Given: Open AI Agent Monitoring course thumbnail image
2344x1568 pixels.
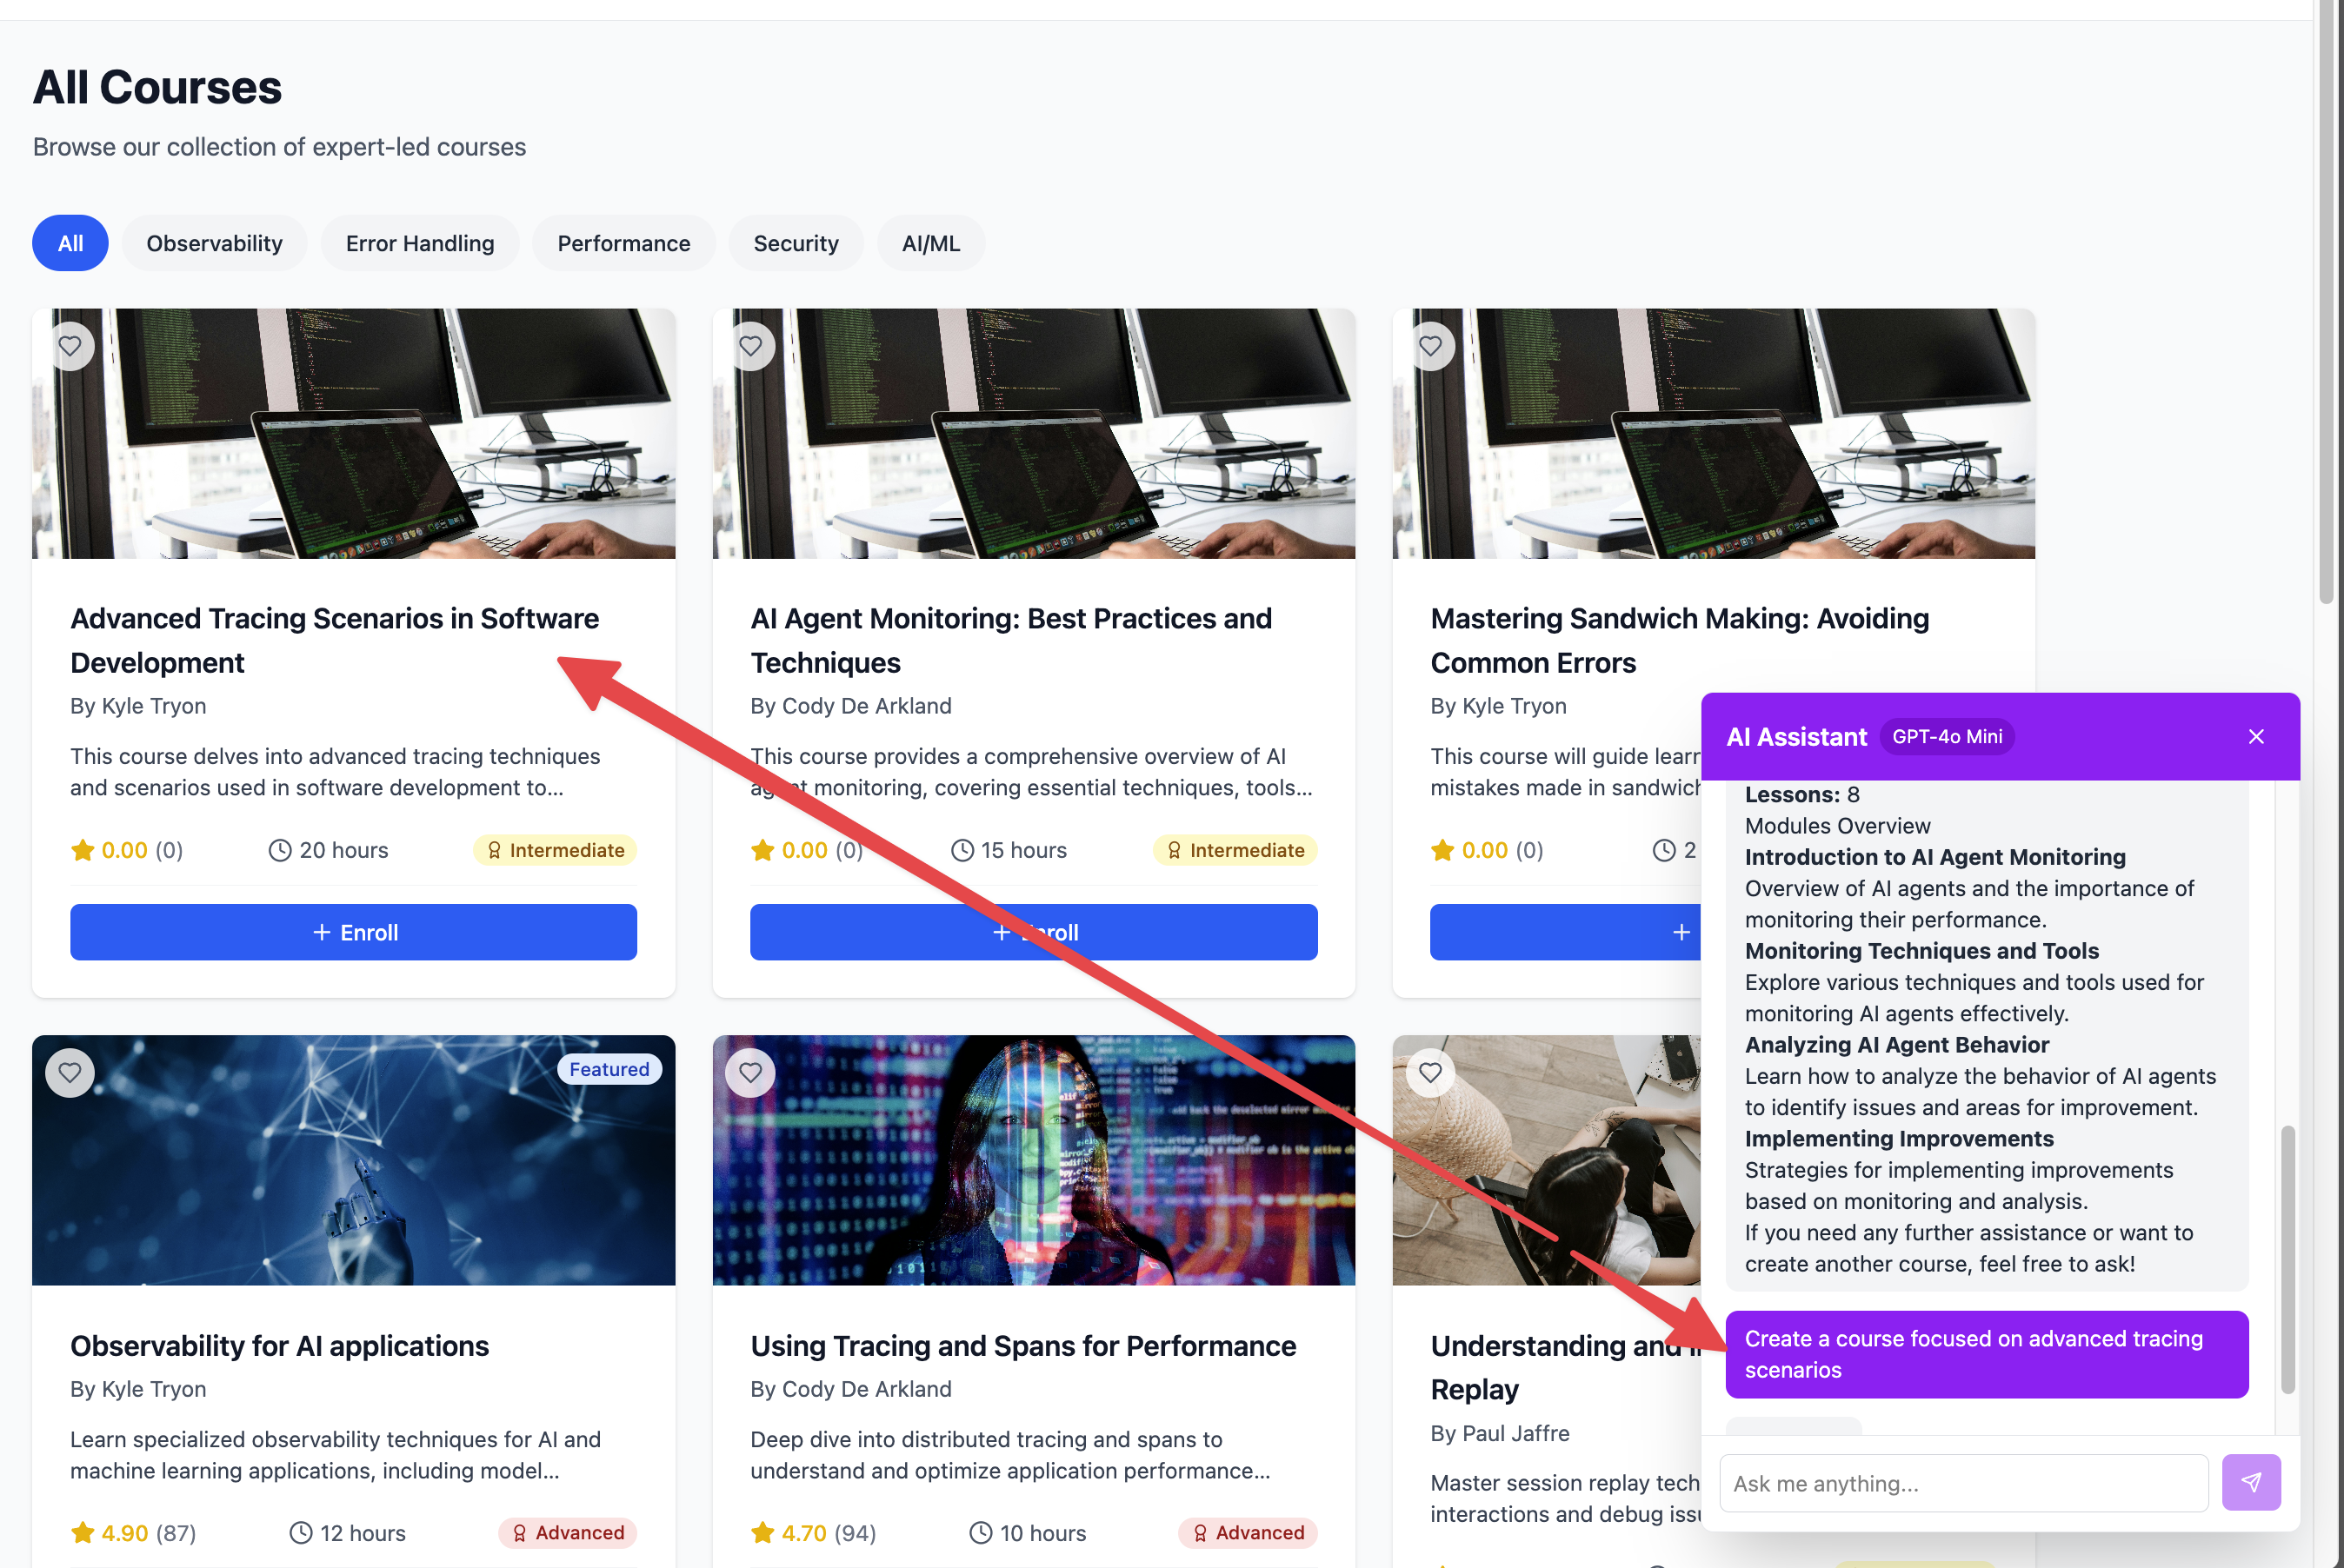Looking at the screenshot, I should [1033, 434].
